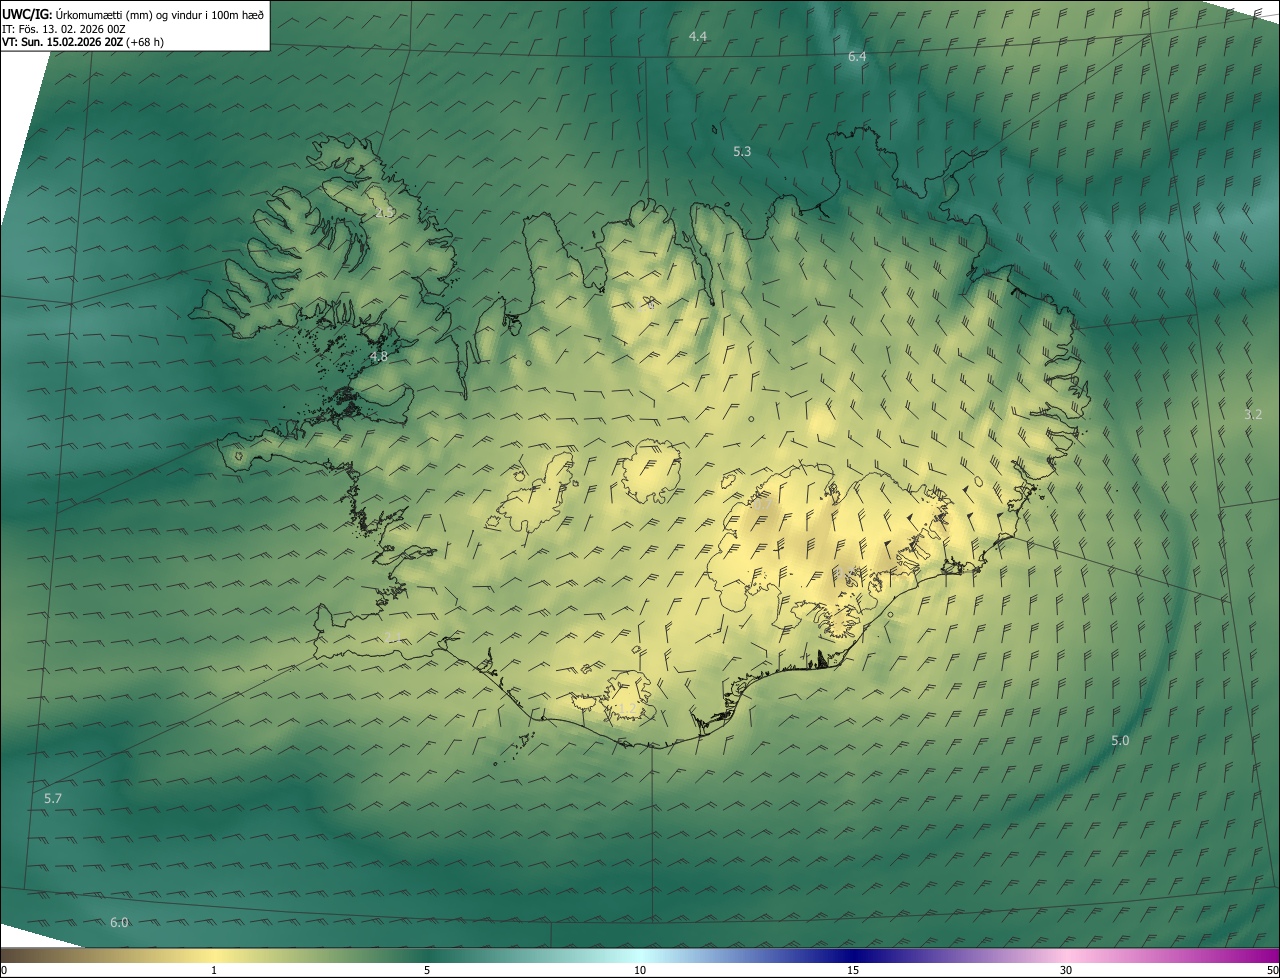Image resolution: width=1280 pixels, height=978 pixels.
Task: Click the '10' tick on the color scale
Action: pyautogui.click(x=640, y=971)
